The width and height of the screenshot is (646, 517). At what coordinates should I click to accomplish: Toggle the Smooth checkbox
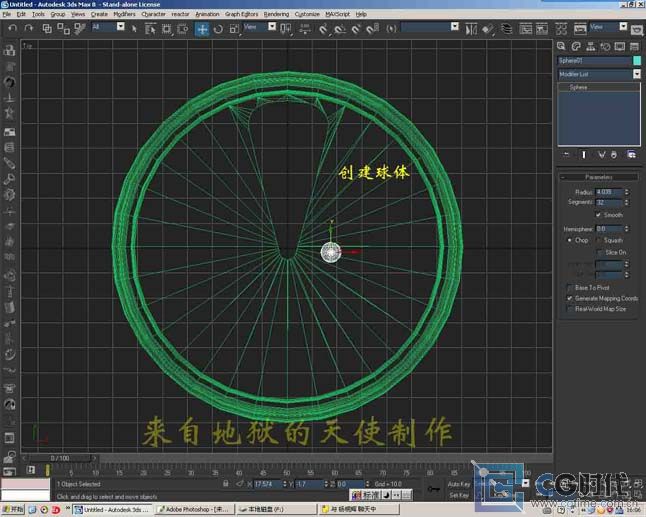(598, 215)
